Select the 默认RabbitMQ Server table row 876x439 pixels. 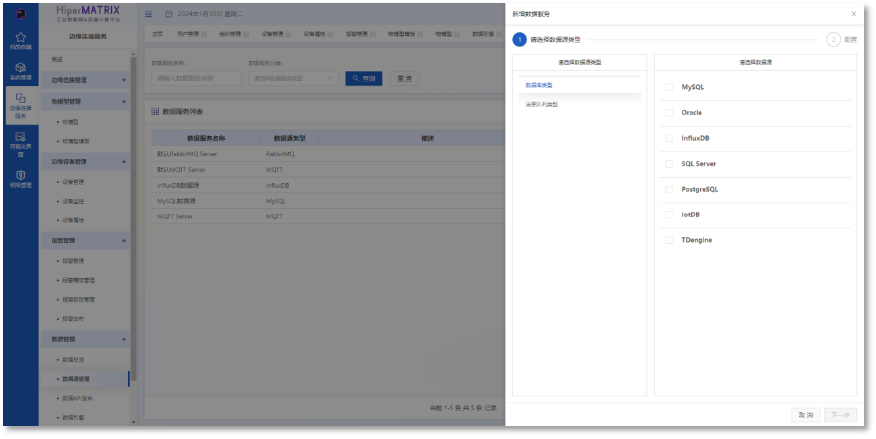pos(328,154)
